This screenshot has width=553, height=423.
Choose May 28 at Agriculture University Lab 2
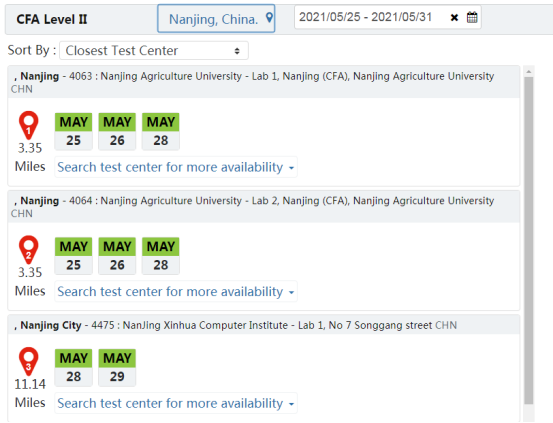(x=161, y=256)
